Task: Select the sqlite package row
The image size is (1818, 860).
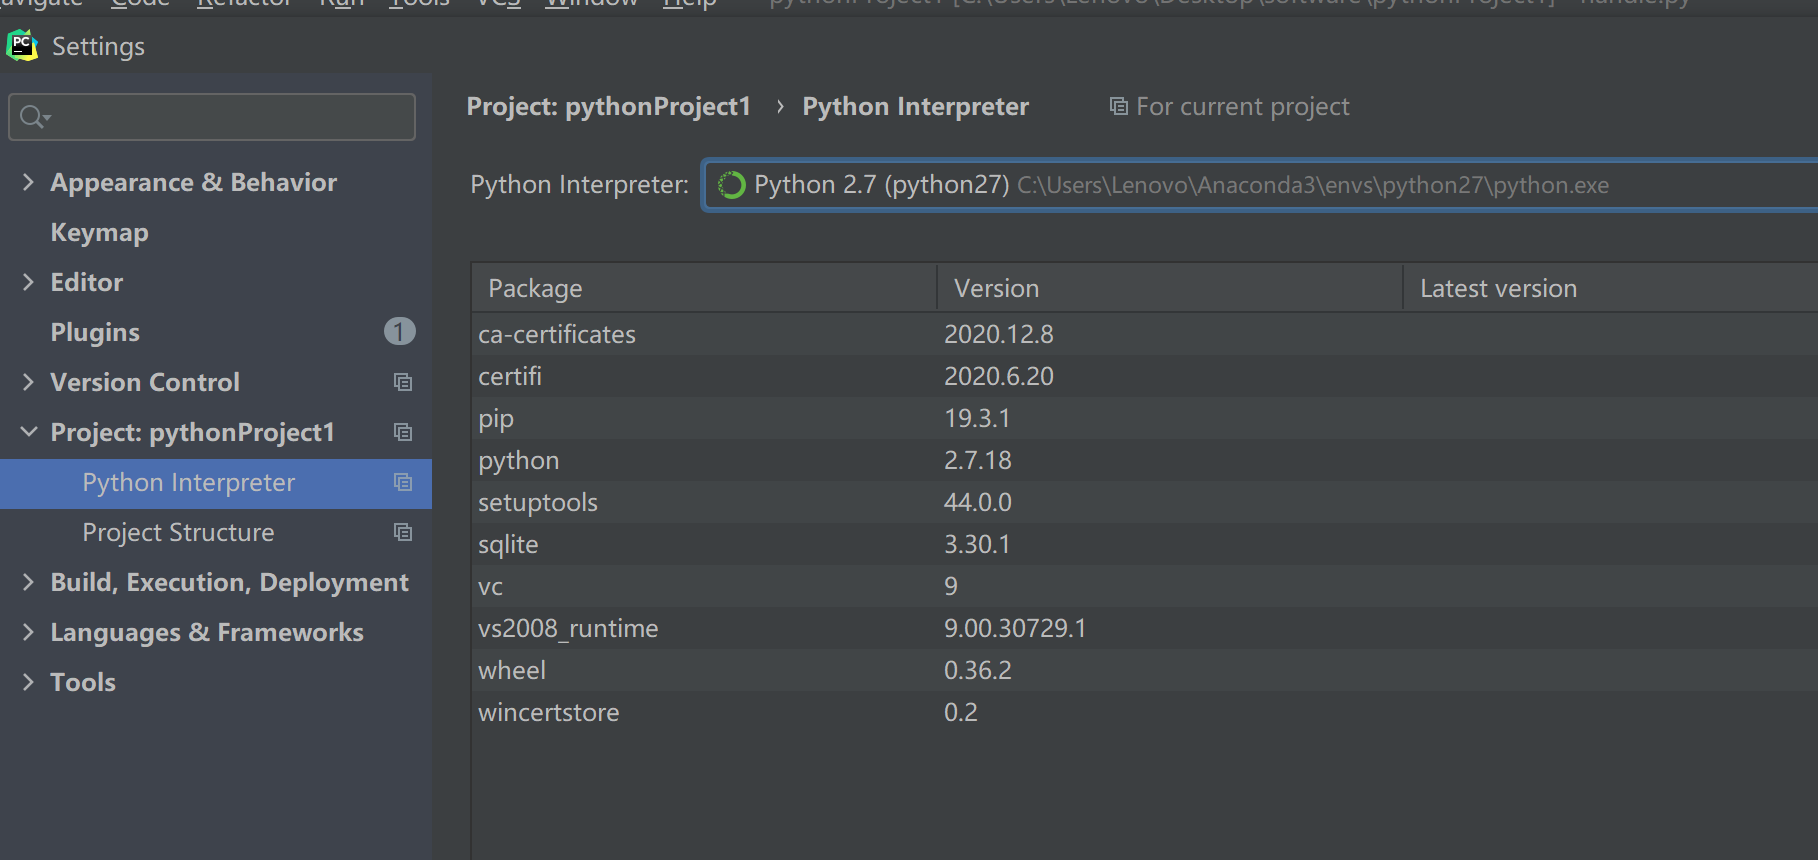Action: point(1145,544)
